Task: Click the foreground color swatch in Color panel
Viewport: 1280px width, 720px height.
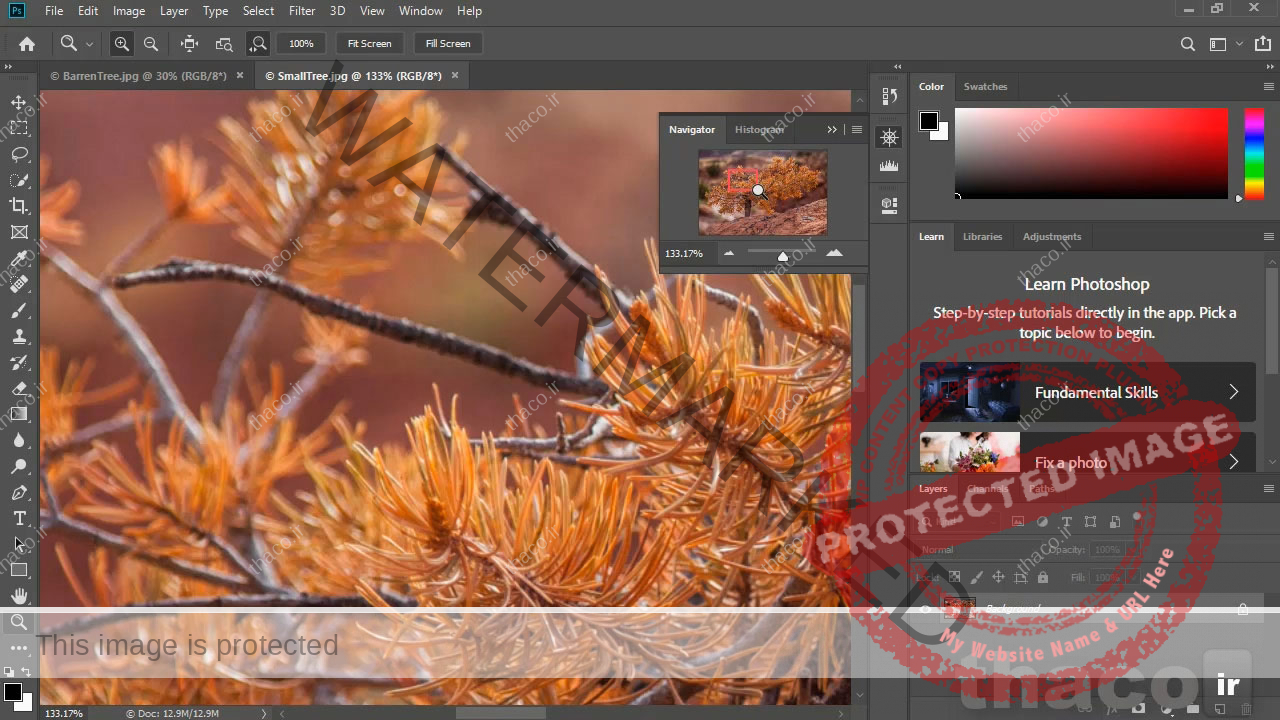Action: tap(929, 121)
